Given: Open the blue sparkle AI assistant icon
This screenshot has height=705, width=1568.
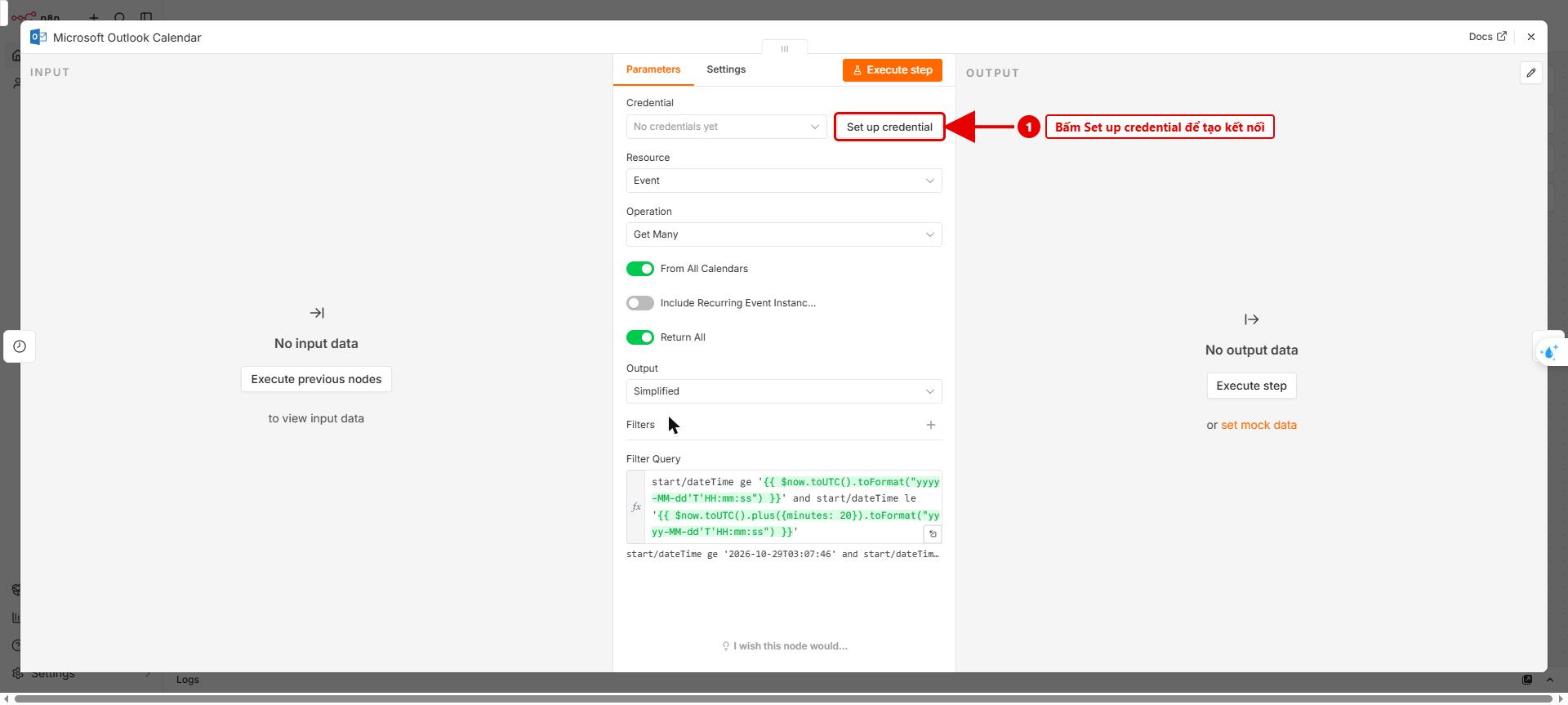Looking at the screenshot, I should [1549, 351].
